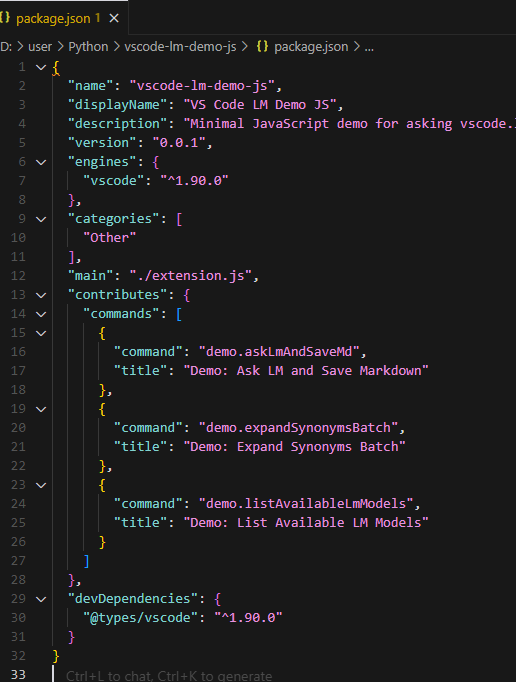Click line number 12 in gutter
516x682 pixels.
(18, 275)
